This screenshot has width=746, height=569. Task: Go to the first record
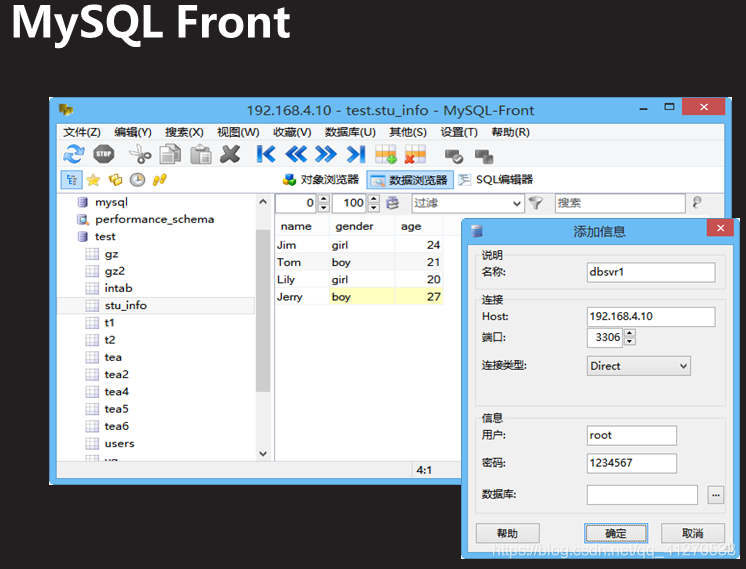point(265,154)
